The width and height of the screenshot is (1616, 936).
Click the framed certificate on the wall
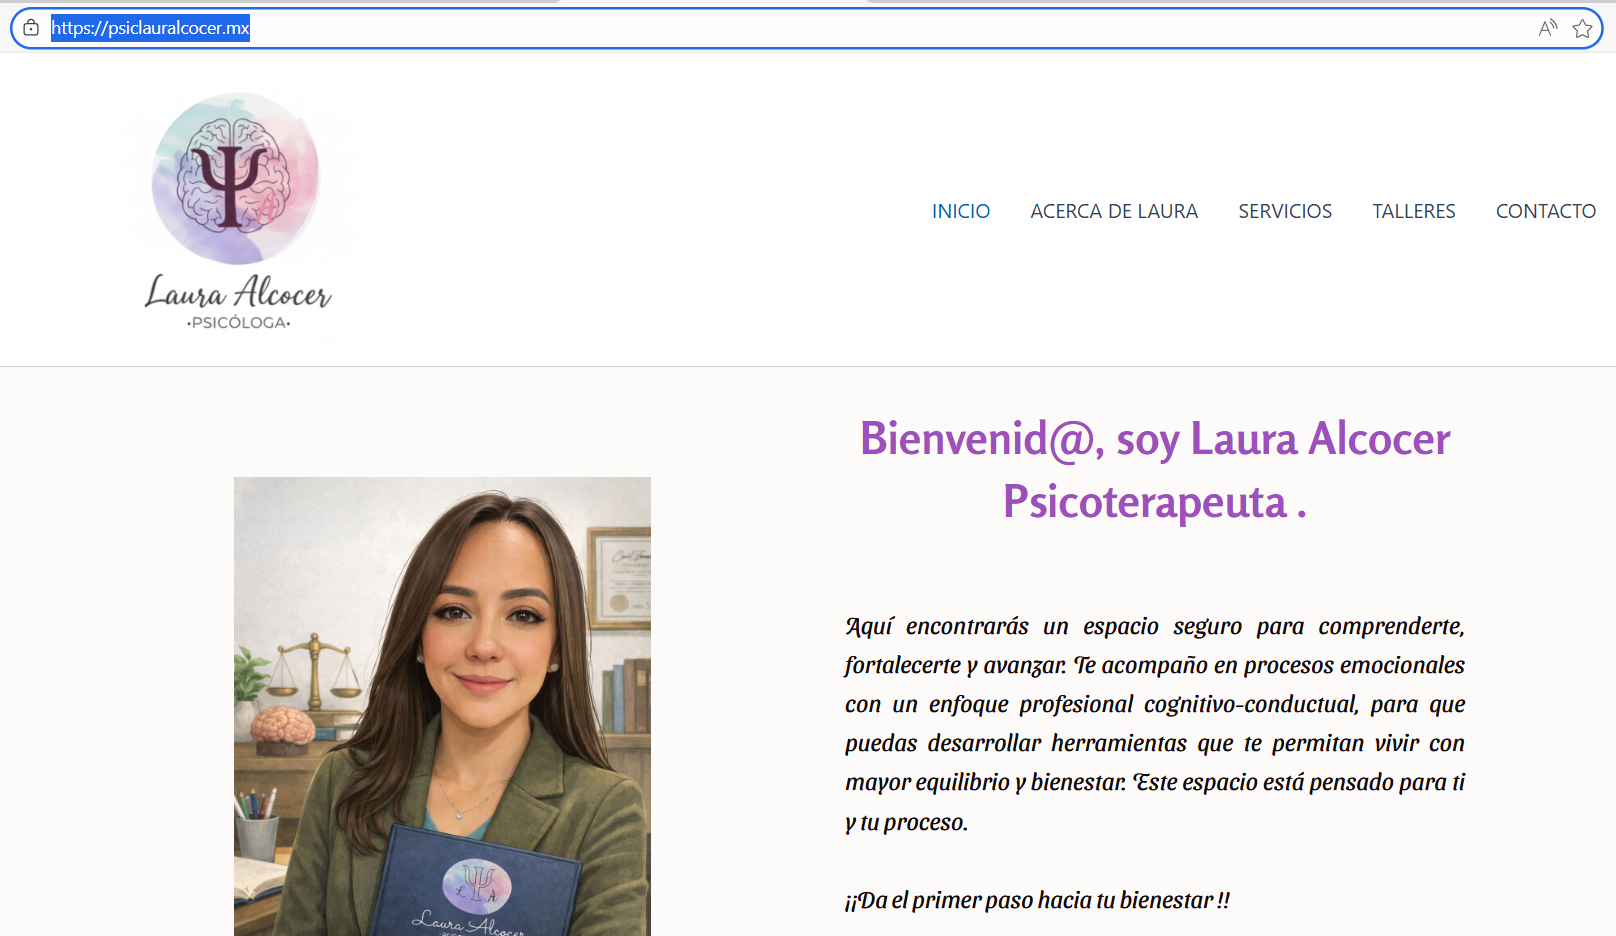[622, 575]
